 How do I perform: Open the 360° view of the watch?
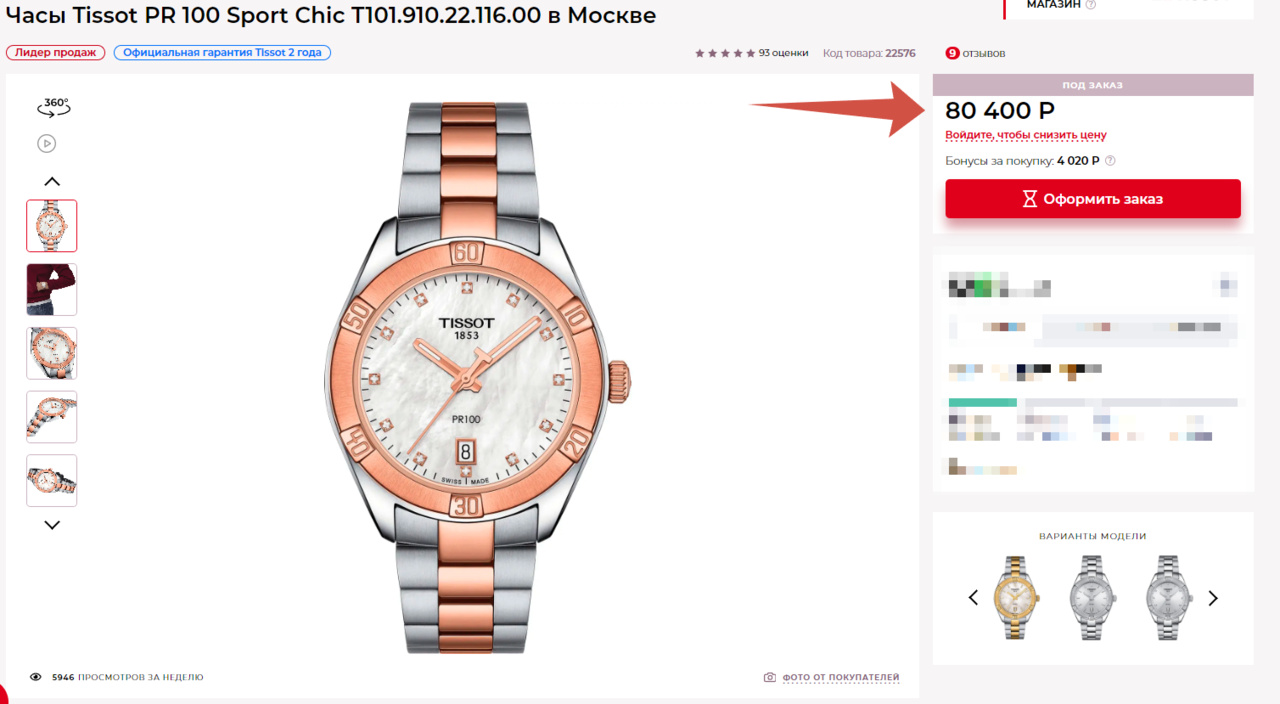[x=53, y=105]
